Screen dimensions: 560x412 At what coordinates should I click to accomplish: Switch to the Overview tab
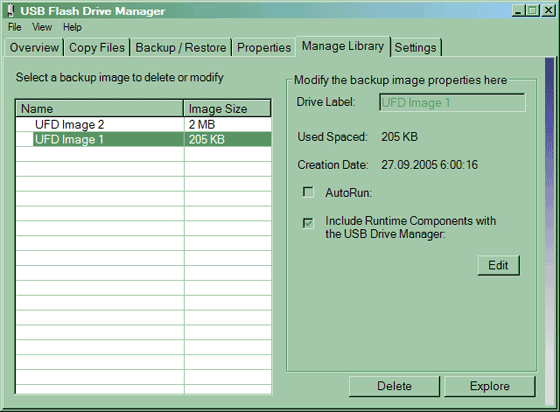[x=34, y=47]
